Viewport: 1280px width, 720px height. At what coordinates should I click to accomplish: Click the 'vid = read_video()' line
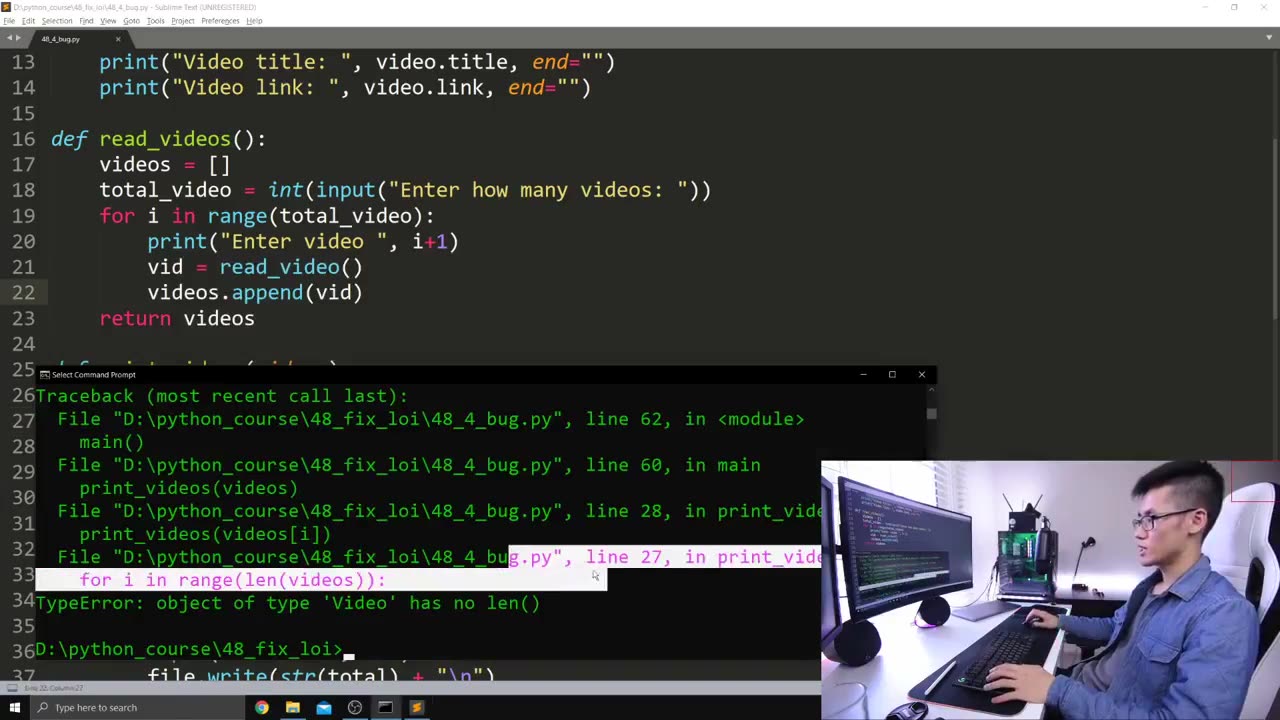click(x=255, y=267)
